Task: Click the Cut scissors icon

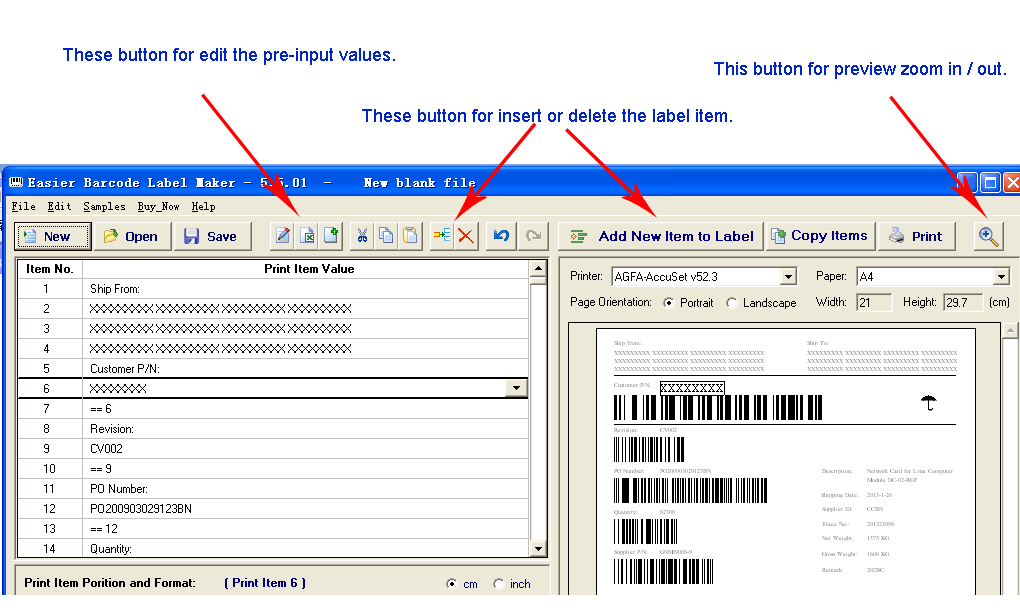Action: tap(362, 236)
